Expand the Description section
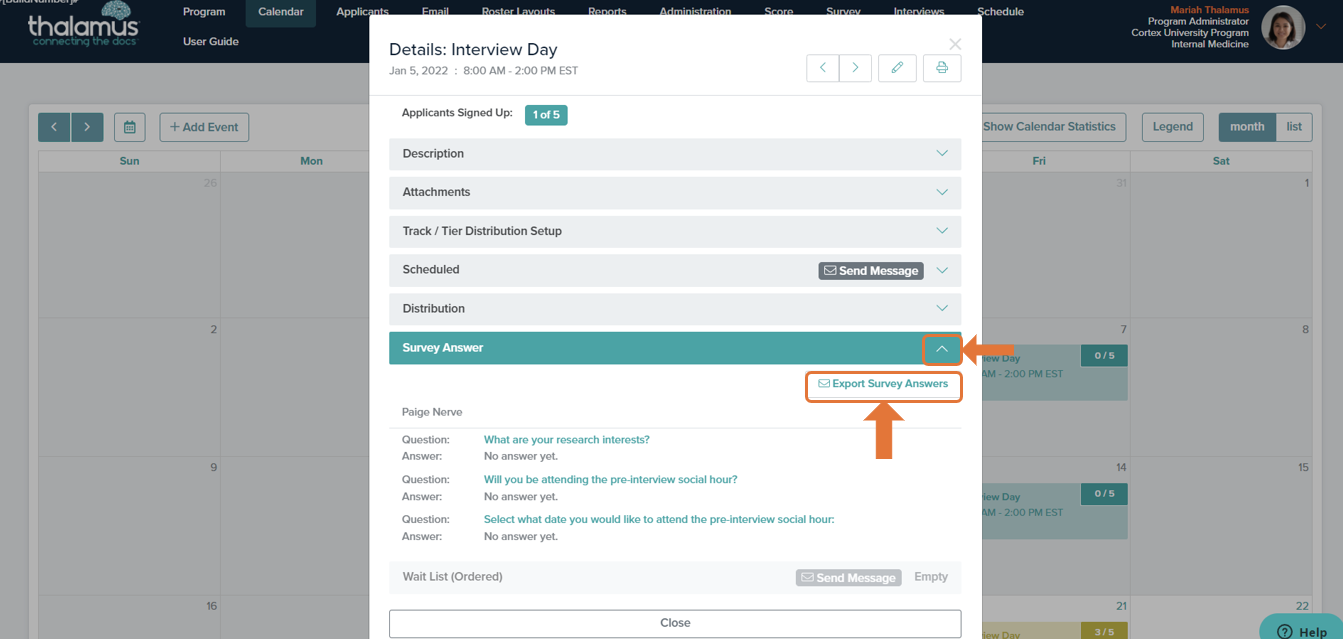This screenshot has height=639, width=1343. click(x=675, y=154)
